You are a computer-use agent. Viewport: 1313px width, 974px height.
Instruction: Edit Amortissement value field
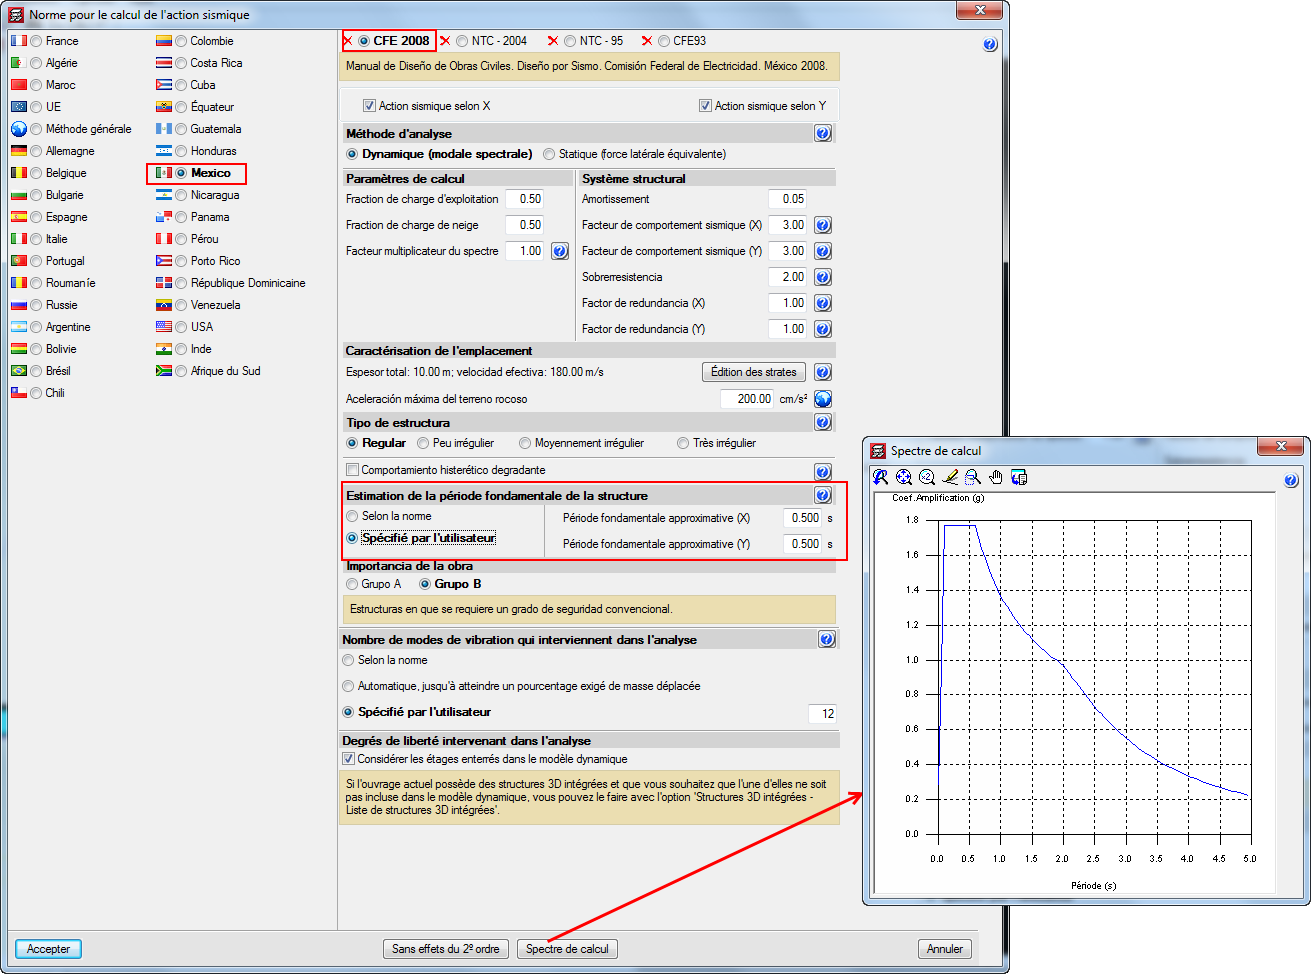tap(788, 199)
